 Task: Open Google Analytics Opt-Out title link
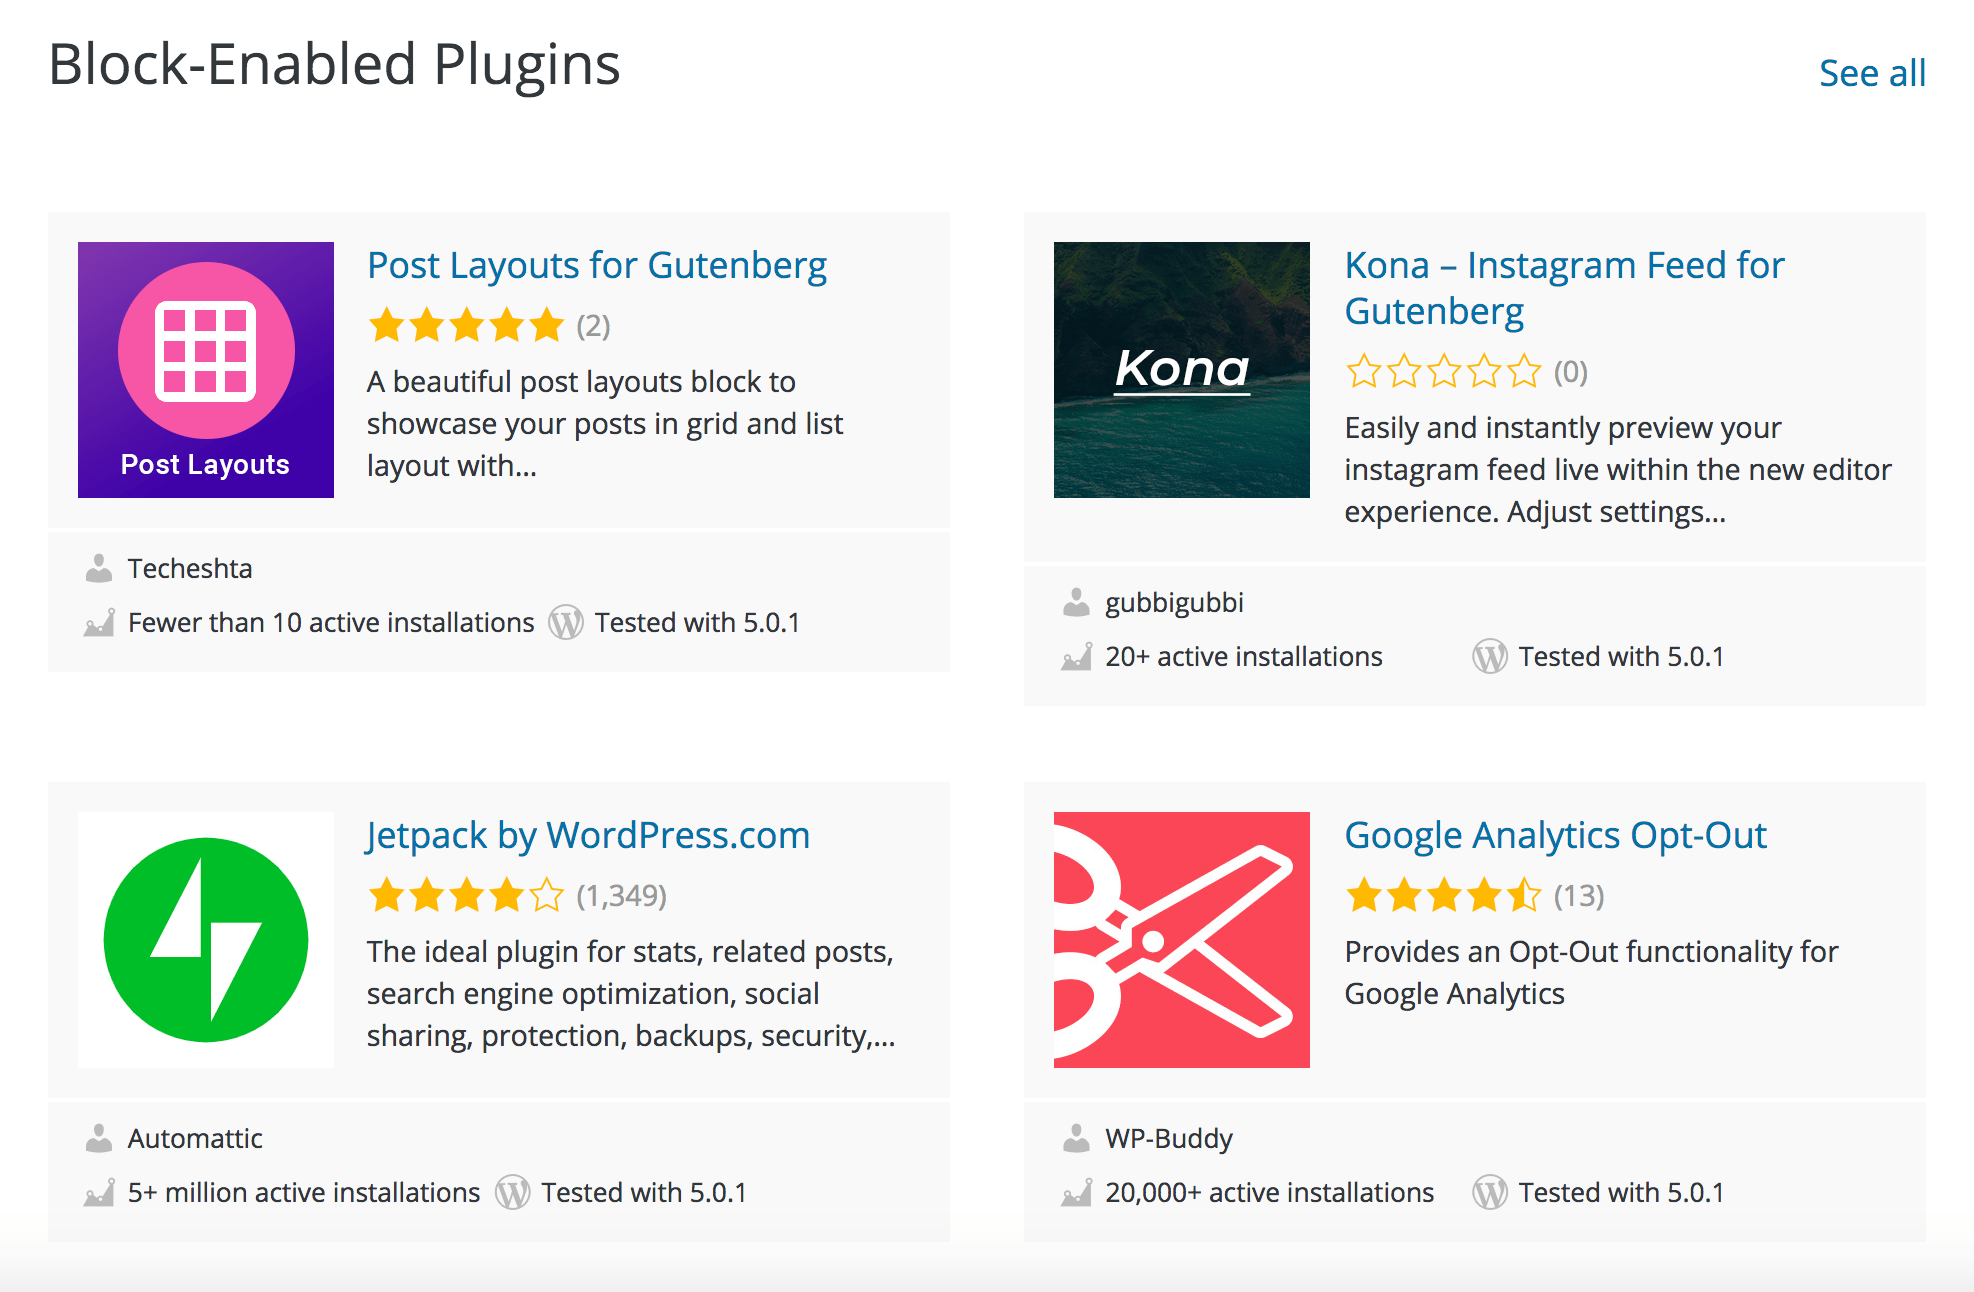click(1555, 836)
